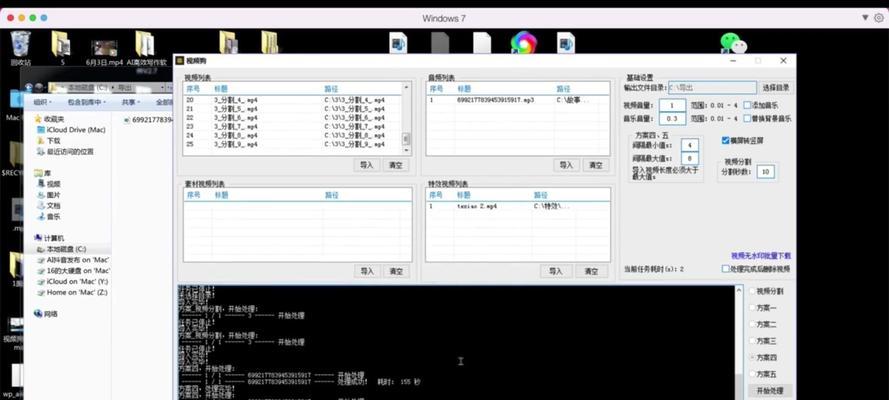Click the 输出文件目录 path field

tap(712, 88)
